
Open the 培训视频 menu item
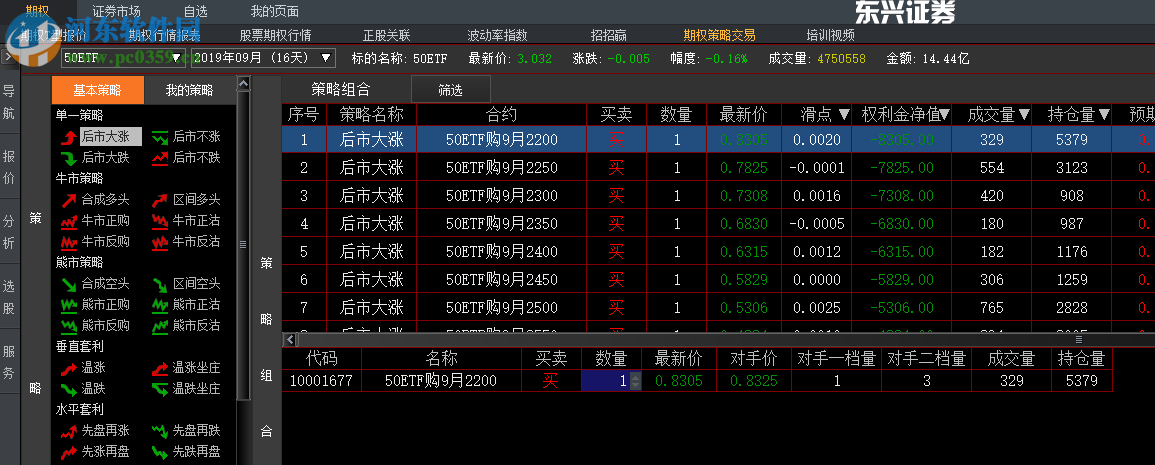click(x=830, y=35)
